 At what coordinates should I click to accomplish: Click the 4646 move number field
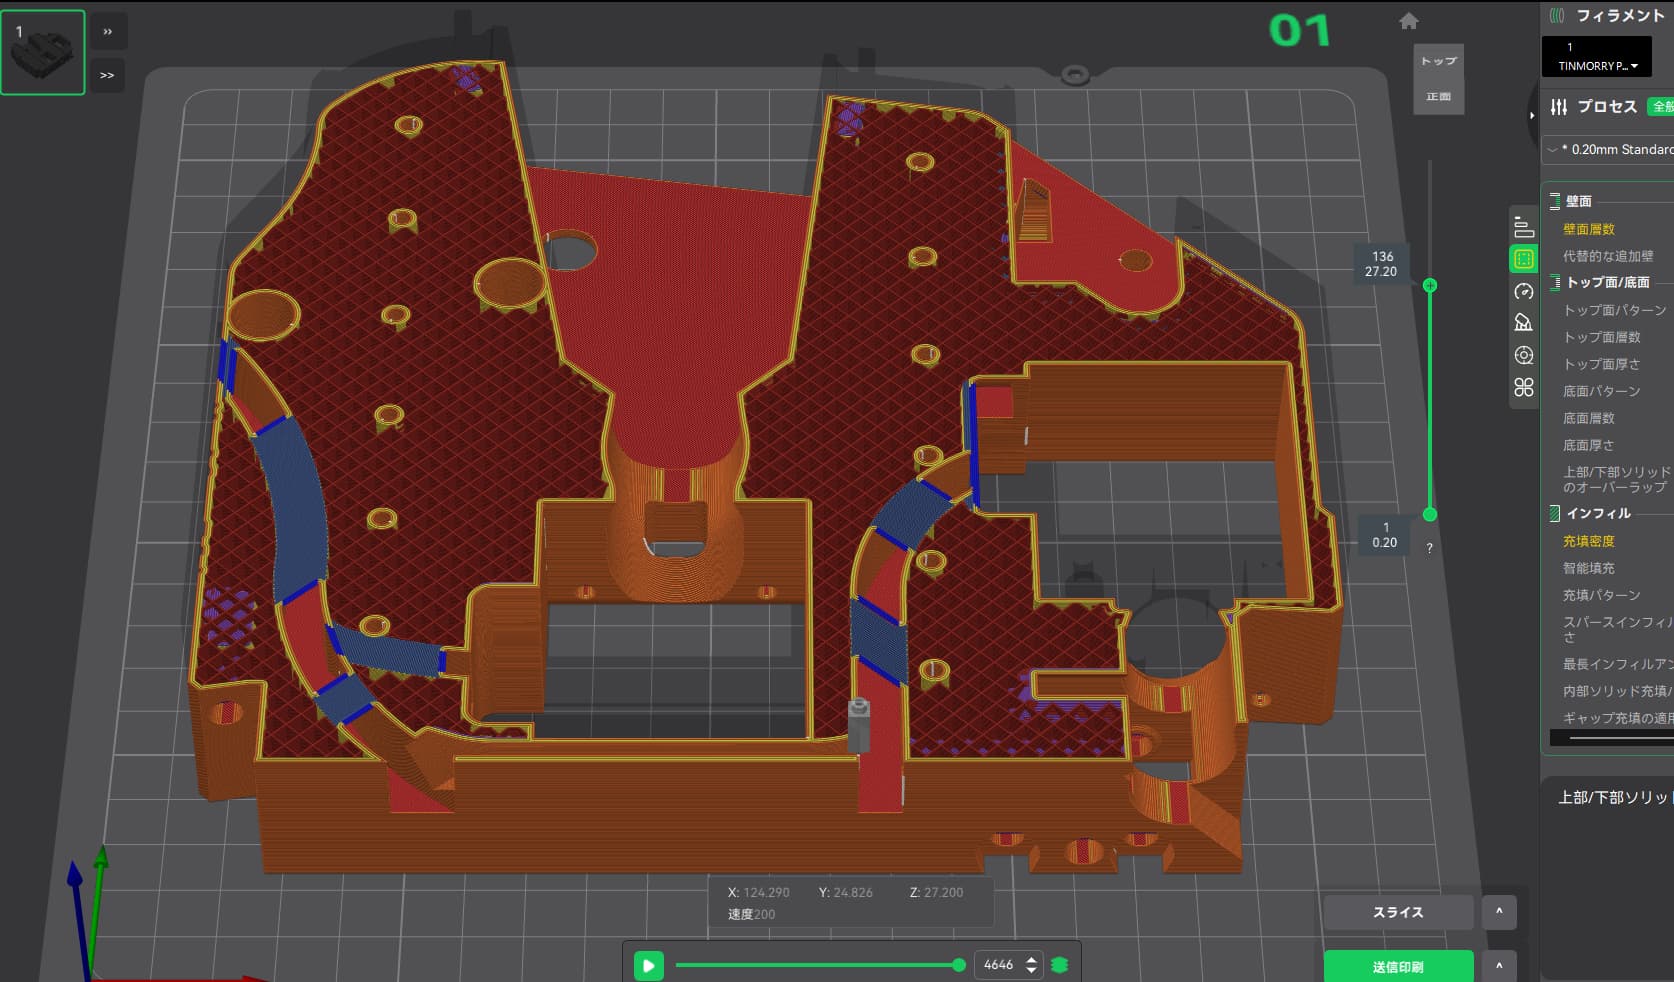click(999, 965)
